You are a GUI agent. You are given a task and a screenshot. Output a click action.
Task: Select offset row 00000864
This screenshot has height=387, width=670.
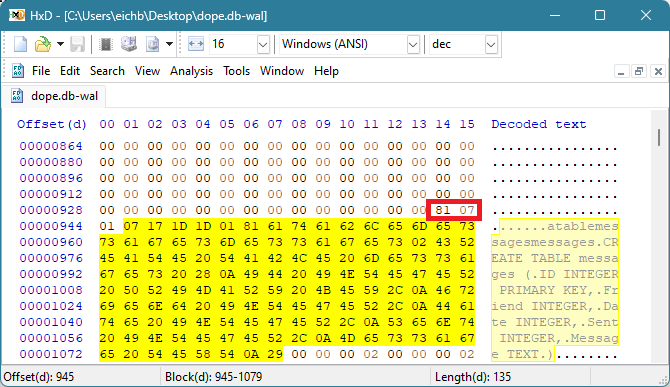pyautogui.click(x=51, y=146)
